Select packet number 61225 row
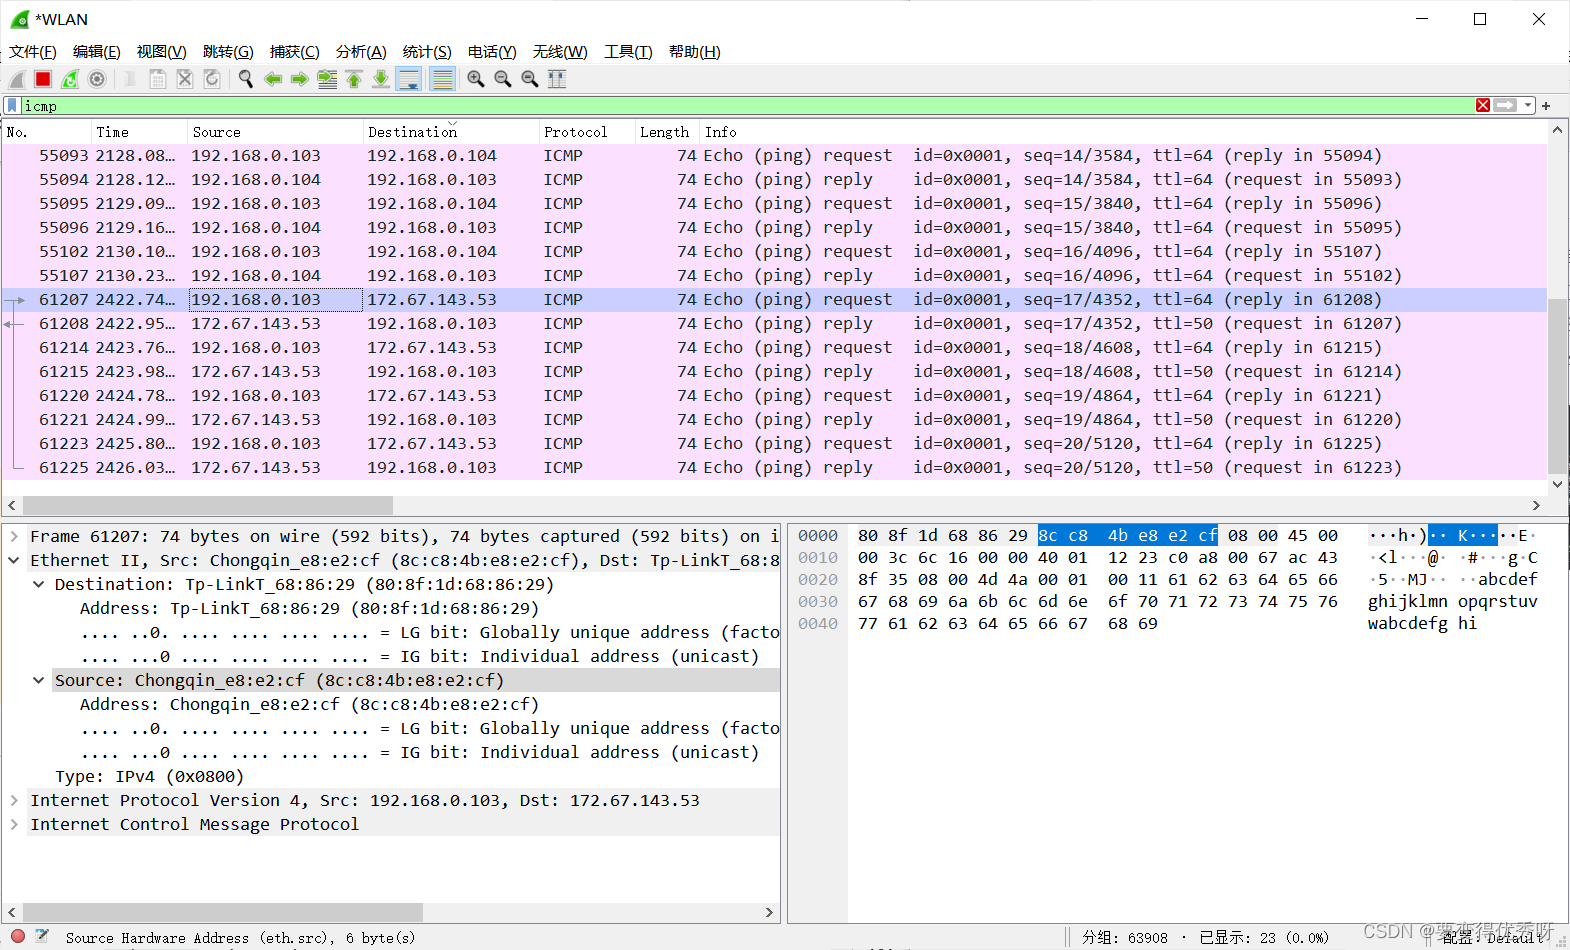Image resolution: width=1570 pixels, height=950 pixels. coord(774,468)
